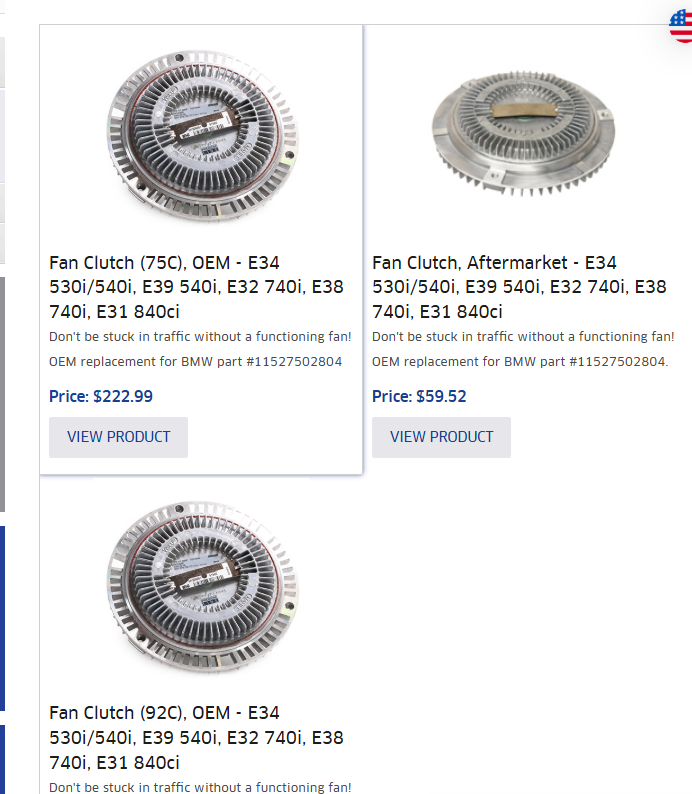The image size is (692, 794).
Task: Click the US flag country selector icon
Action: pyautogui.click(x=681, y=26)
